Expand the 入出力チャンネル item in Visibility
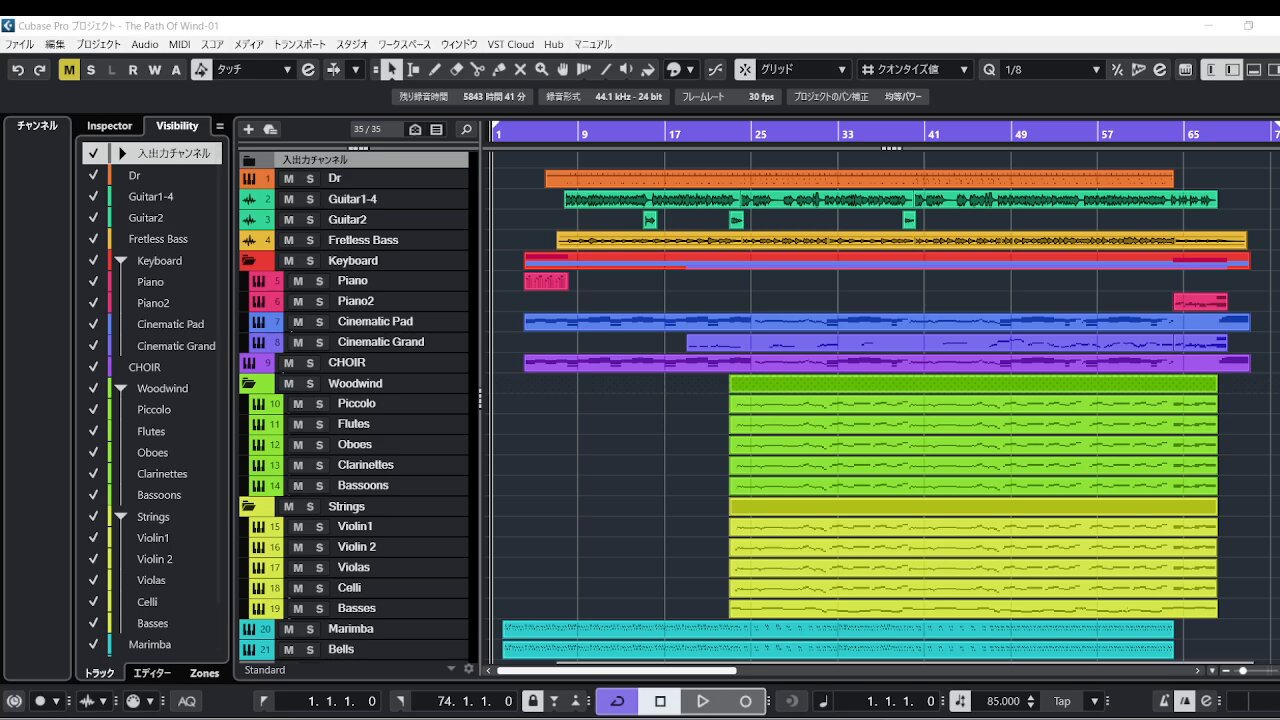Viewport: 1280px width, 720px height. tap(123, 154)
